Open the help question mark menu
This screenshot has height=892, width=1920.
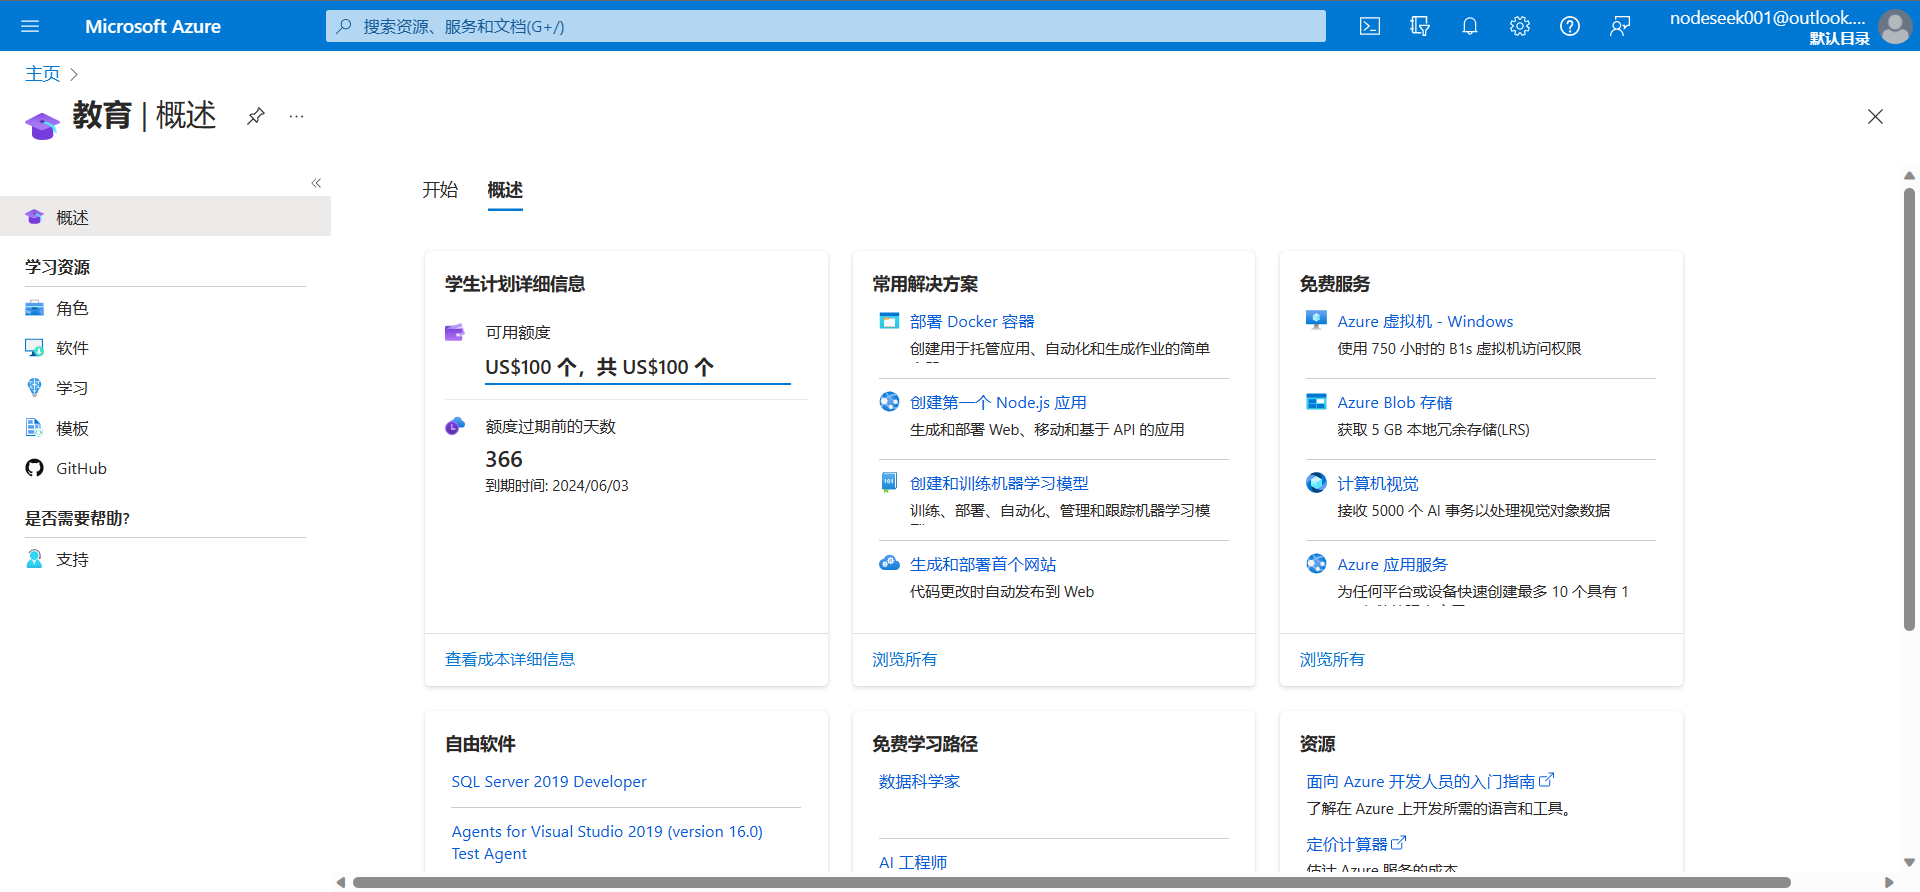click(x=1570, y=26)
